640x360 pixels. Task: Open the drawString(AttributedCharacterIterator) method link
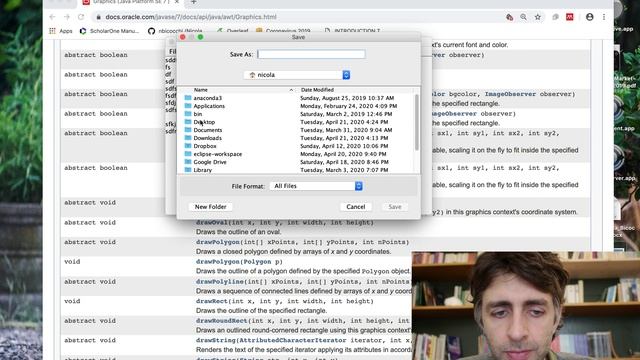pos(216,340)
